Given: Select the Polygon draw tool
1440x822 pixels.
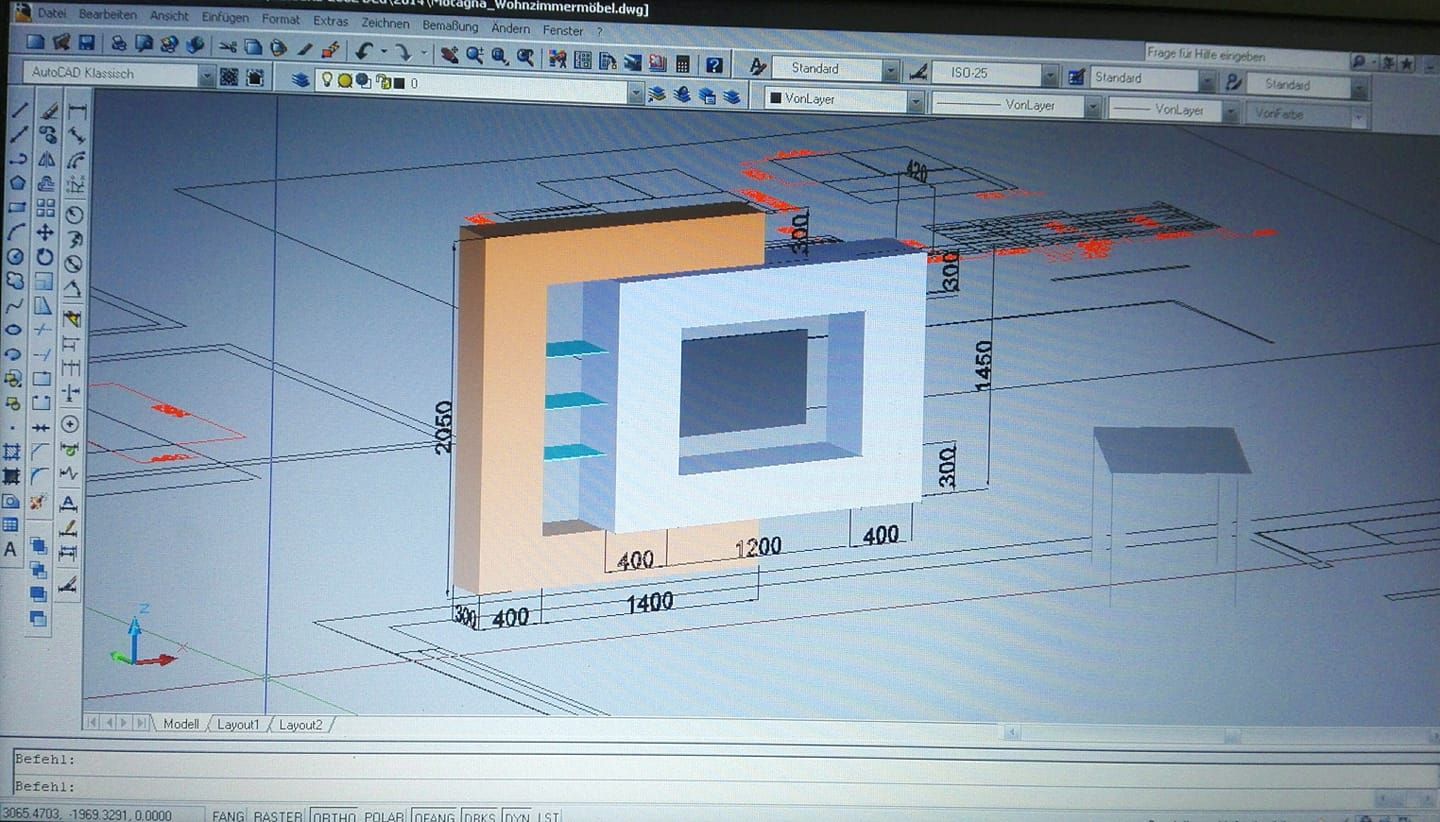Looking at the screenshot, I should pyautogui.click(x=17, y=183).
